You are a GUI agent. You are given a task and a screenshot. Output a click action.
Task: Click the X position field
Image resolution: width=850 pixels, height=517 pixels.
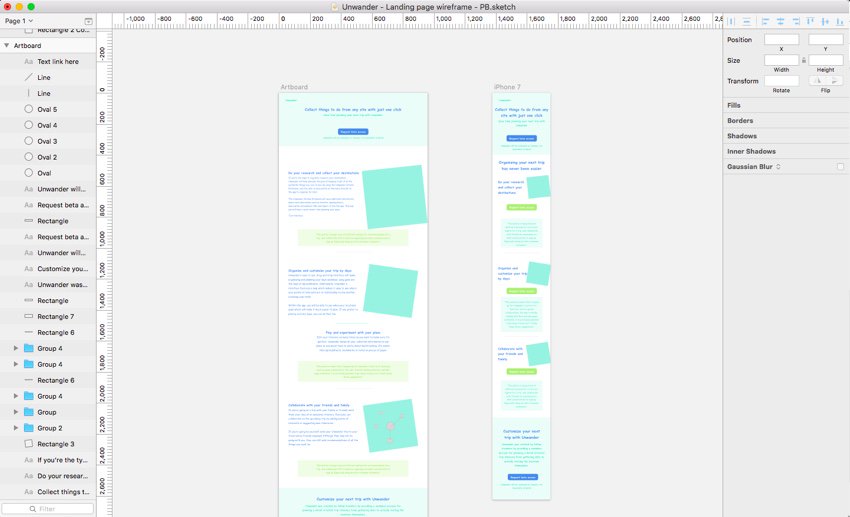[x=781, y=40]
